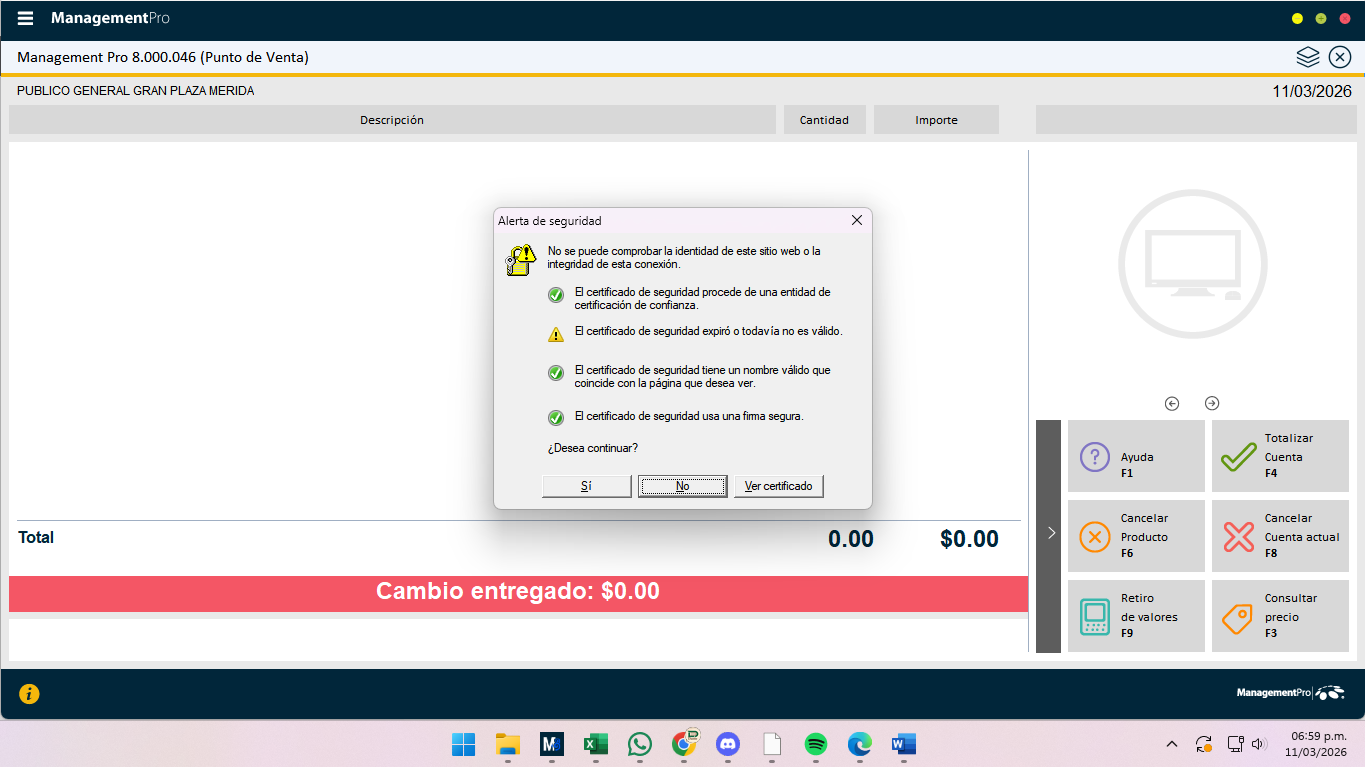
Task: Choose No in the security alert dialog
Action: [x=682, y=486]
